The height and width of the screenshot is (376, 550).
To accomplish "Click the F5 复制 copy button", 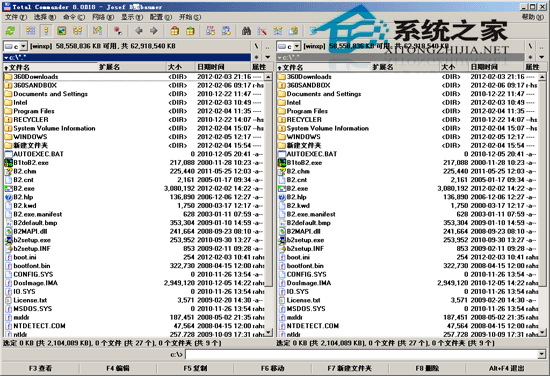I will (195, 368).
